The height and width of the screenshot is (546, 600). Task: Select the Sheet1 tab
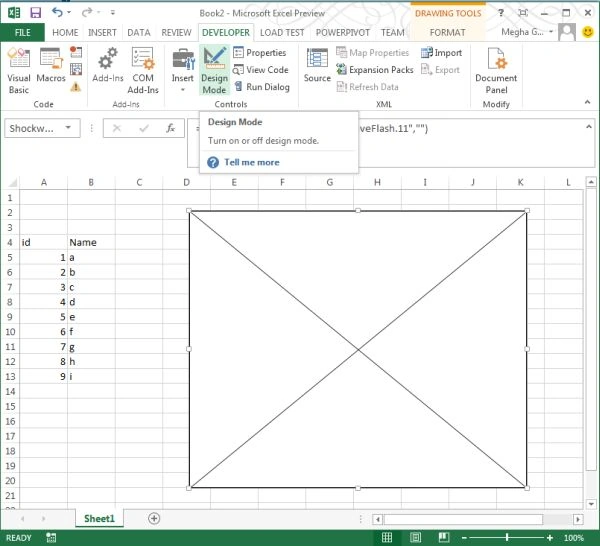99,518
